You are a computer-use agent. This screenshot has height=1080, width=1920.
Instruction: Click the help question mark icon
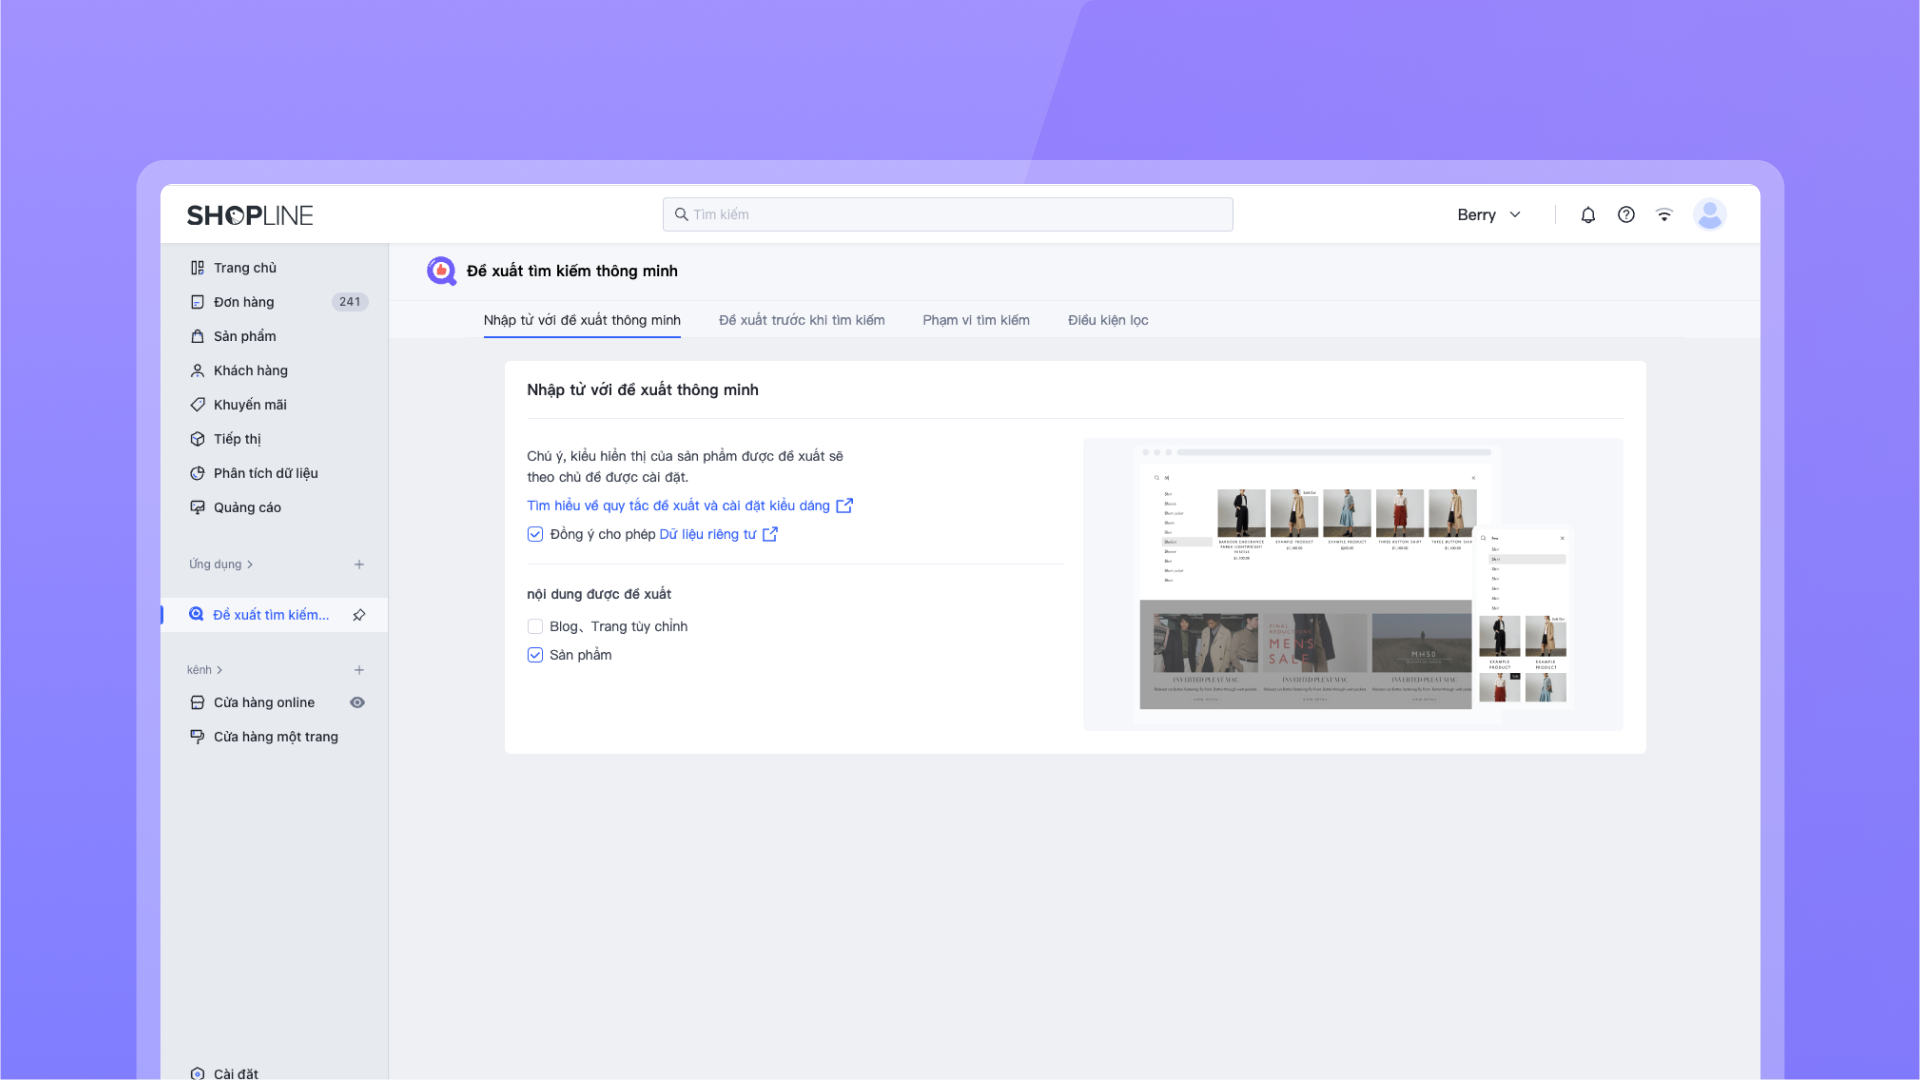pos(1626,215)
